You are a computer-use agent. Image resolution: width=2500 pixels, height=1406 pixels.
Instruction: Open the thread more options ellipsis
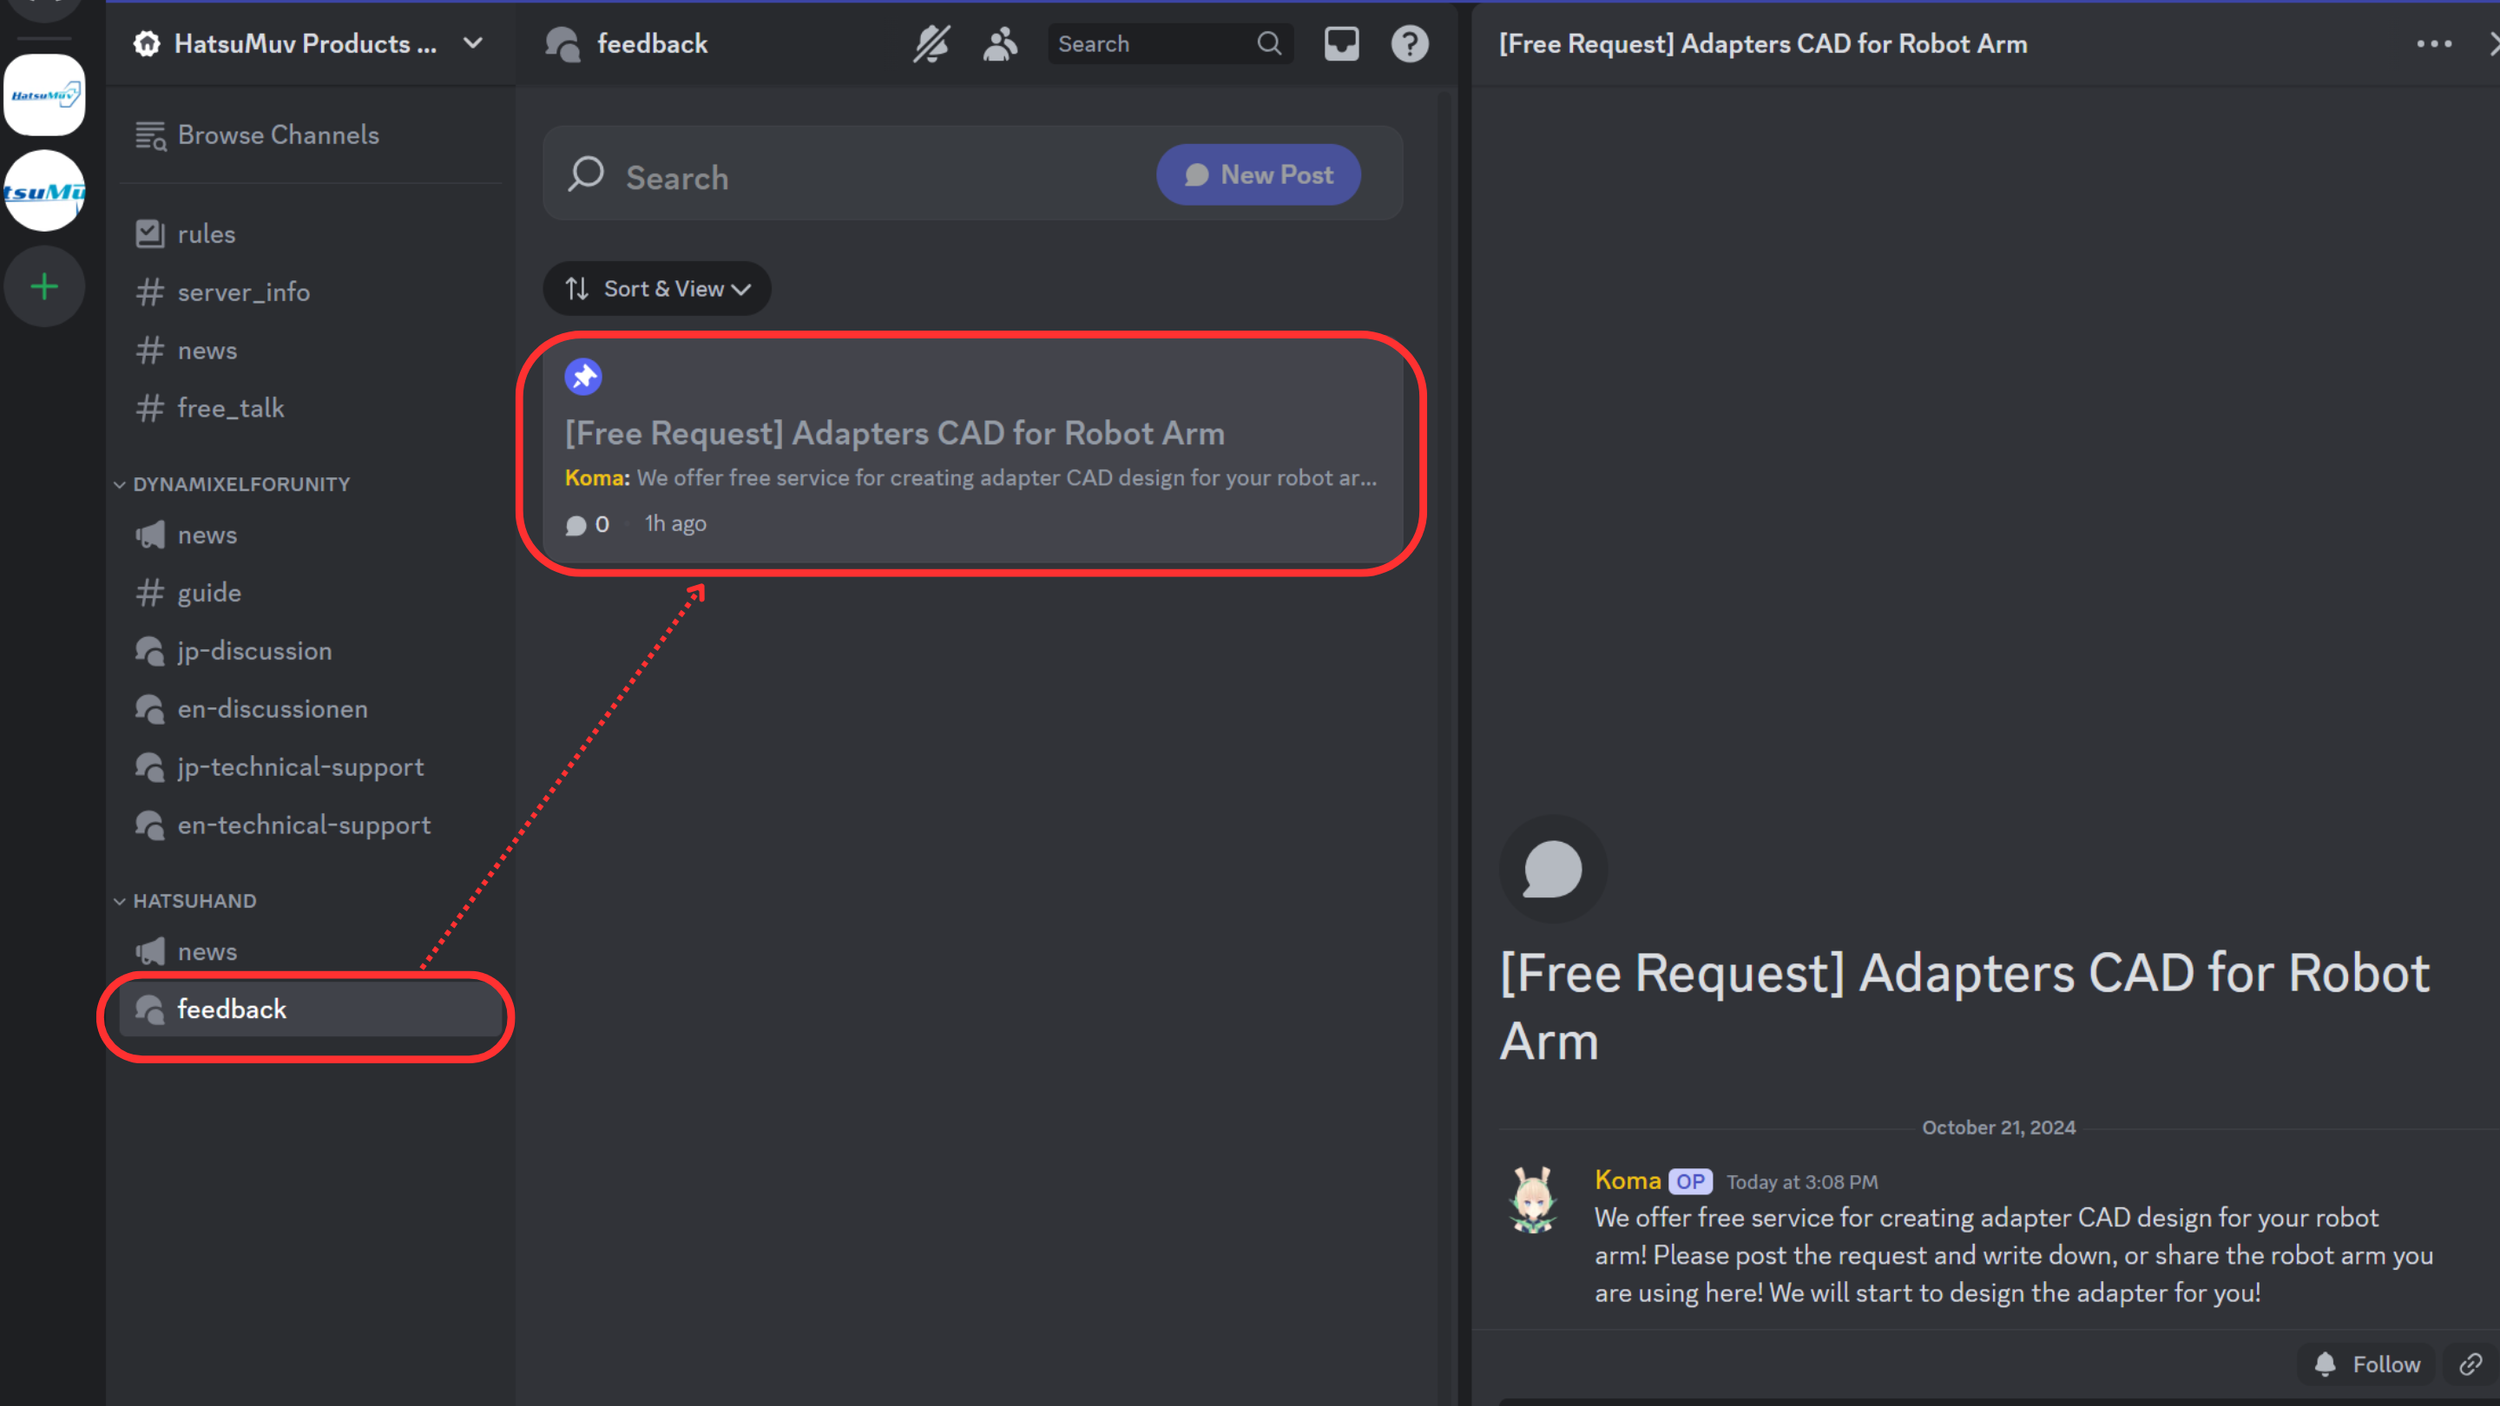pyautogui.click(x=2433, y=44)
